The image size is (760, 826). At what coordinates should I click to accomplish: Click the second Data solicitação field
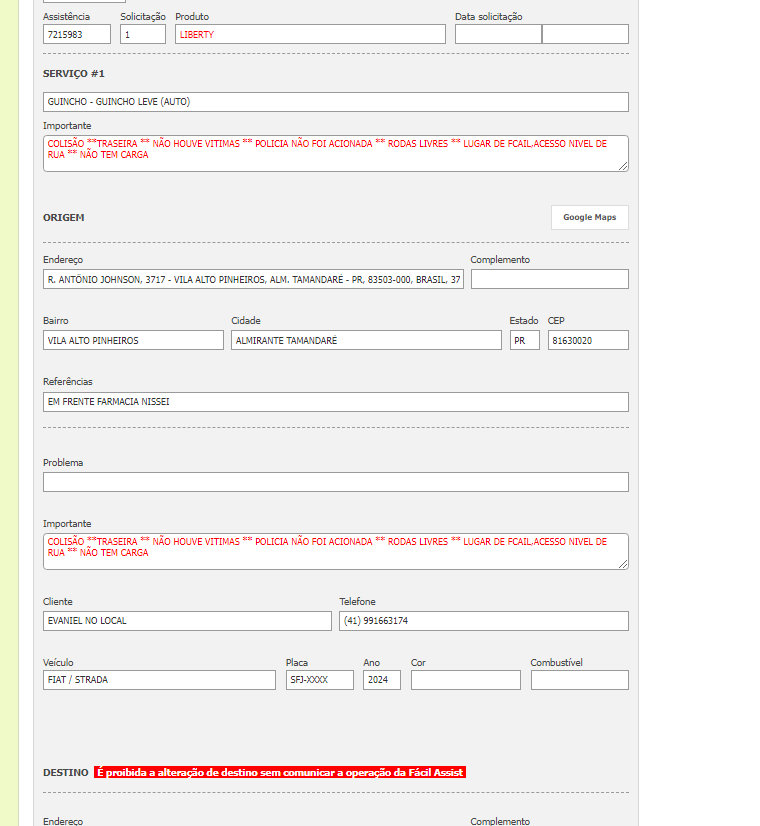click(585, 34)
